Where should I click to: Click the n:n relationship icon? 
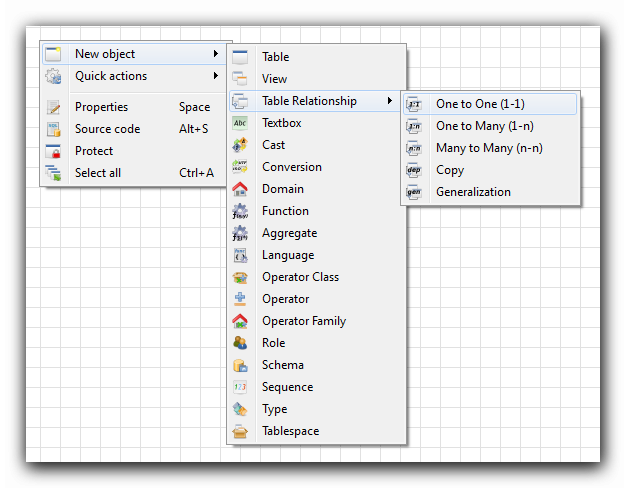(414, 148)
